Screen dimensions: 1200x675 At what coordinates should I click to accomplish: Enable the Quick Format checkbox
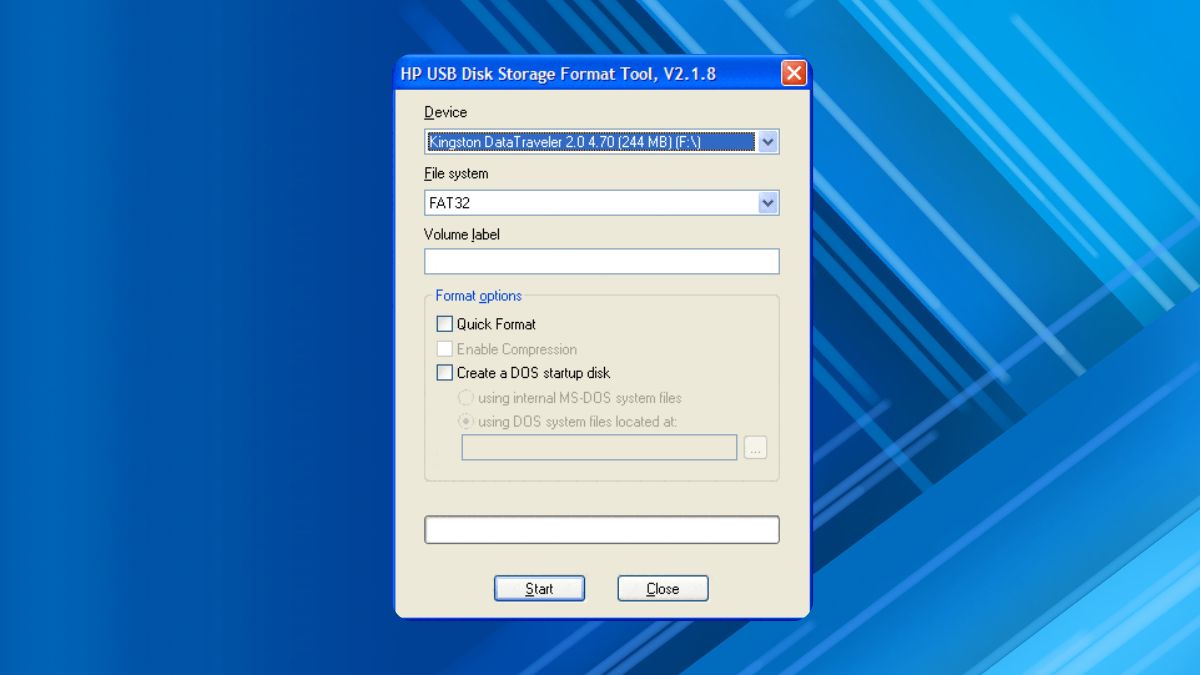click(445, 324)
